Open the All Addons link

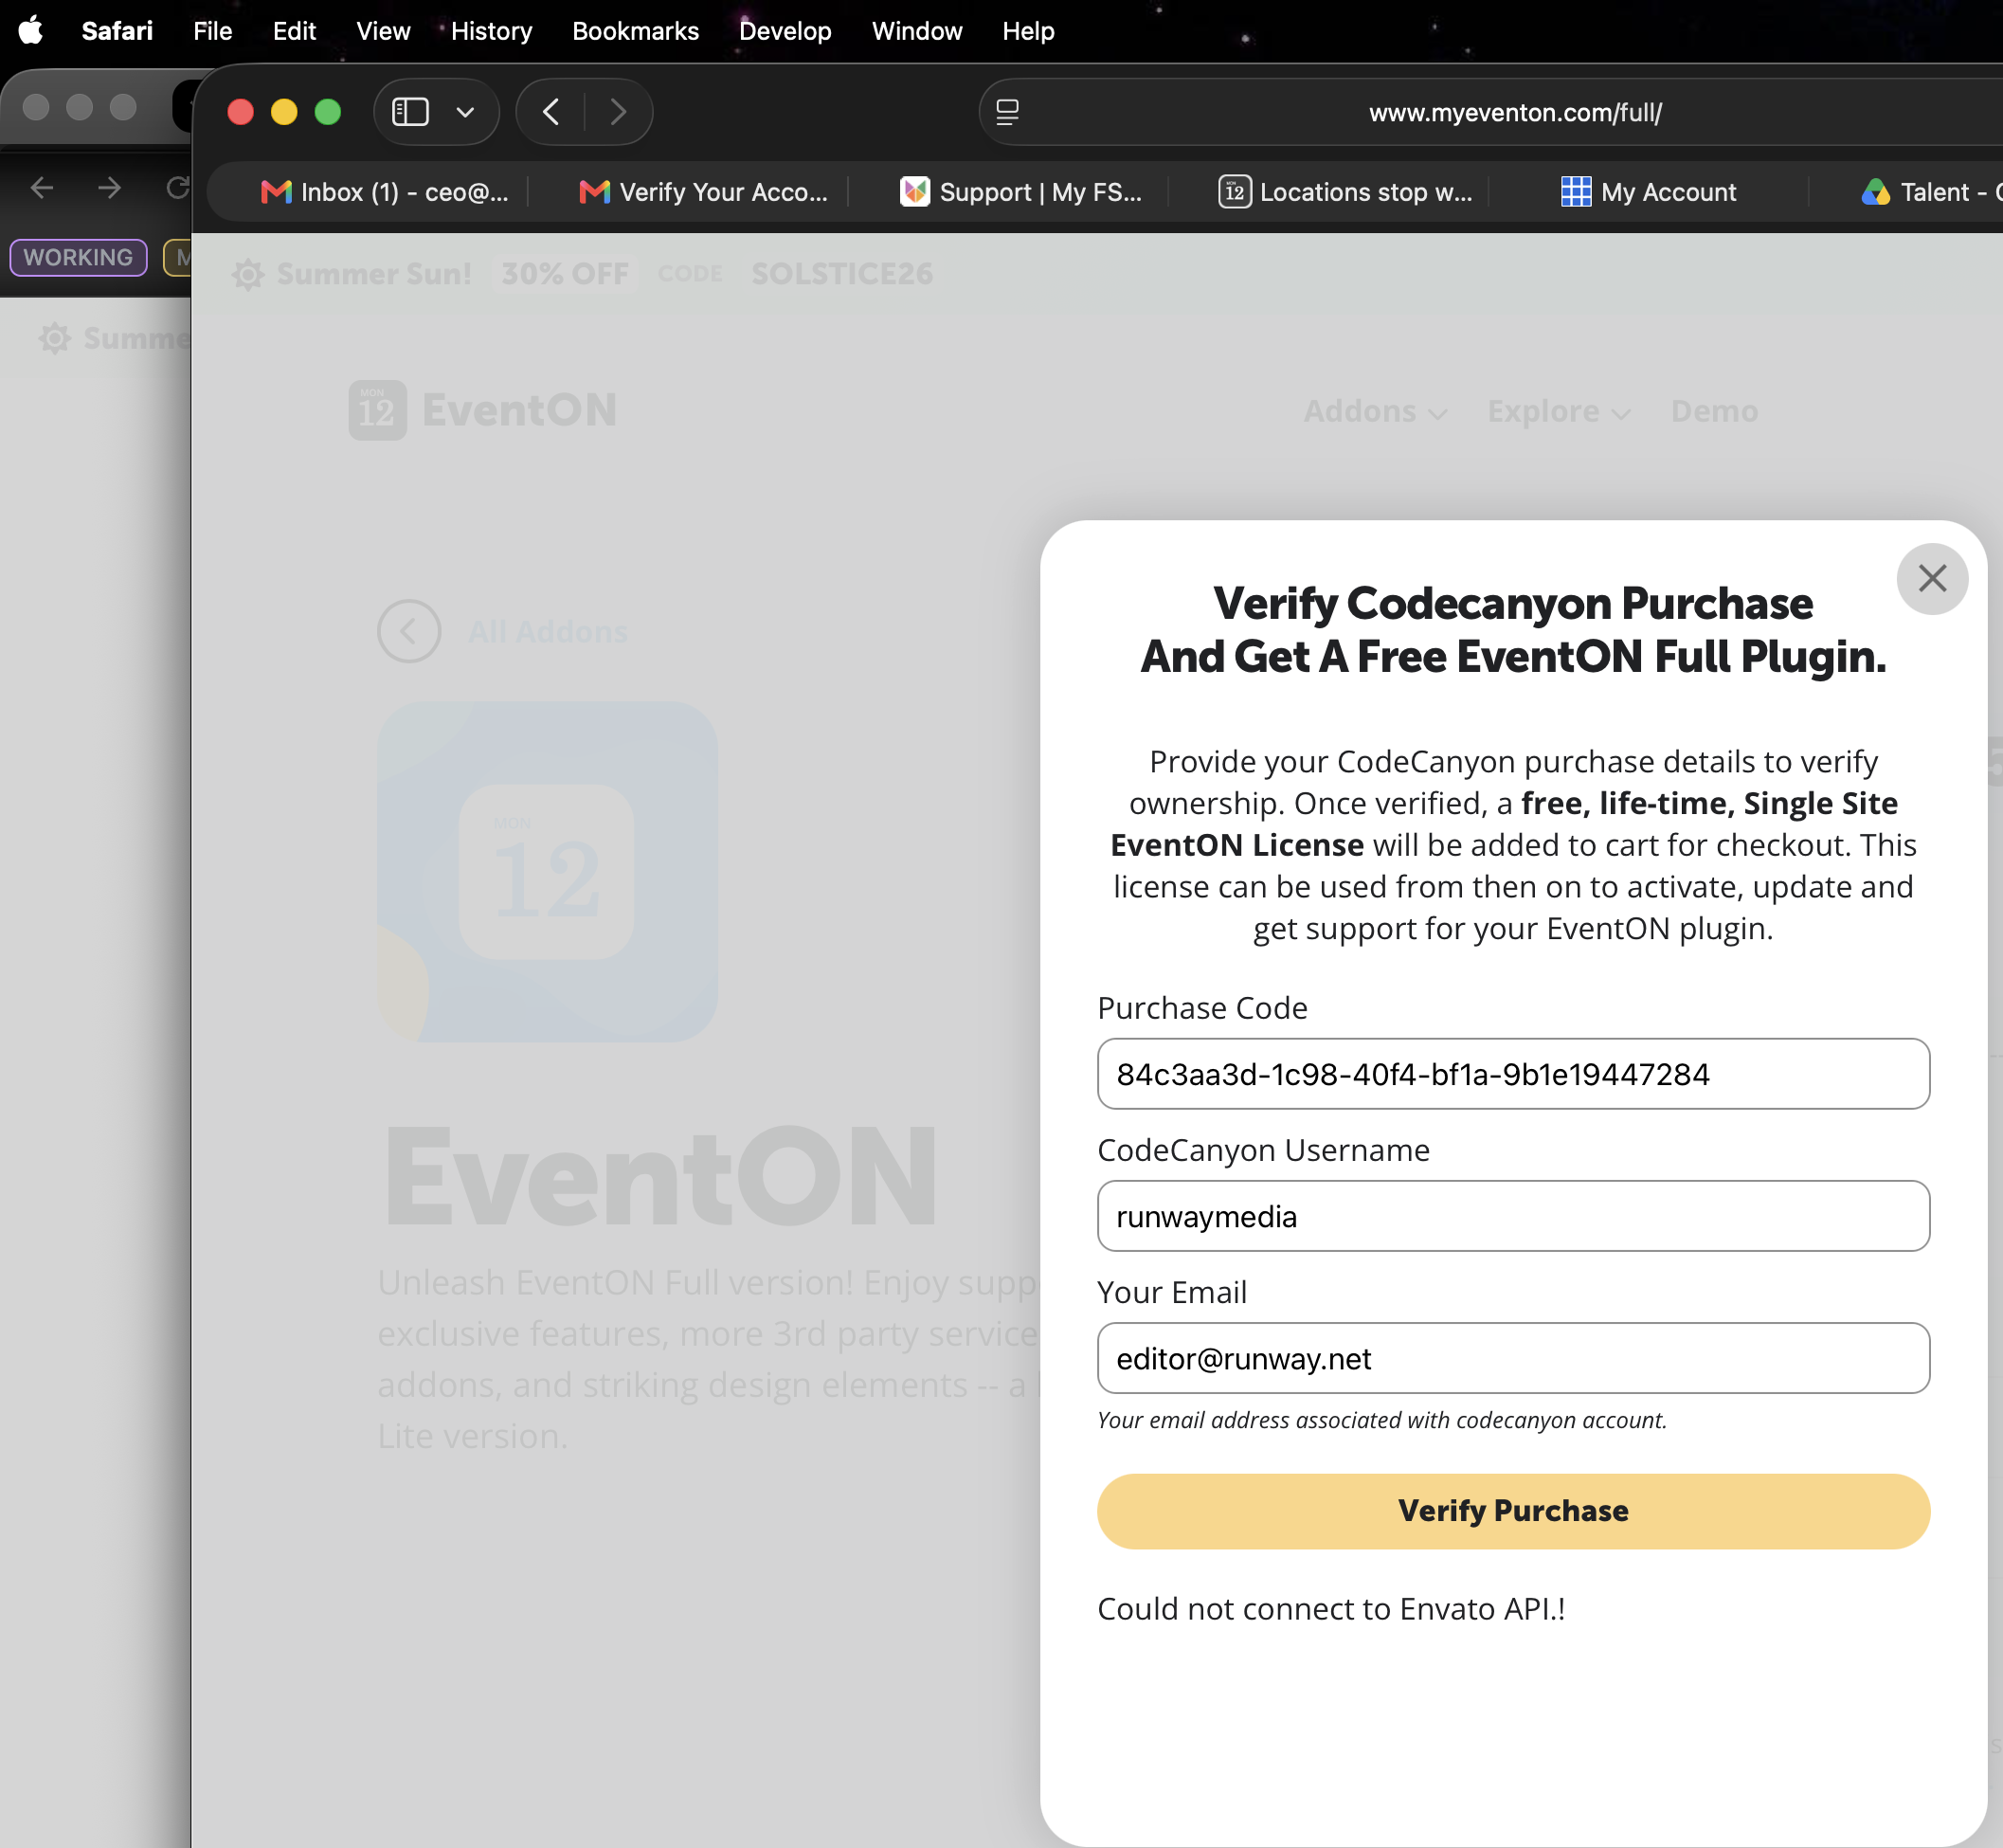click(548, 632)
